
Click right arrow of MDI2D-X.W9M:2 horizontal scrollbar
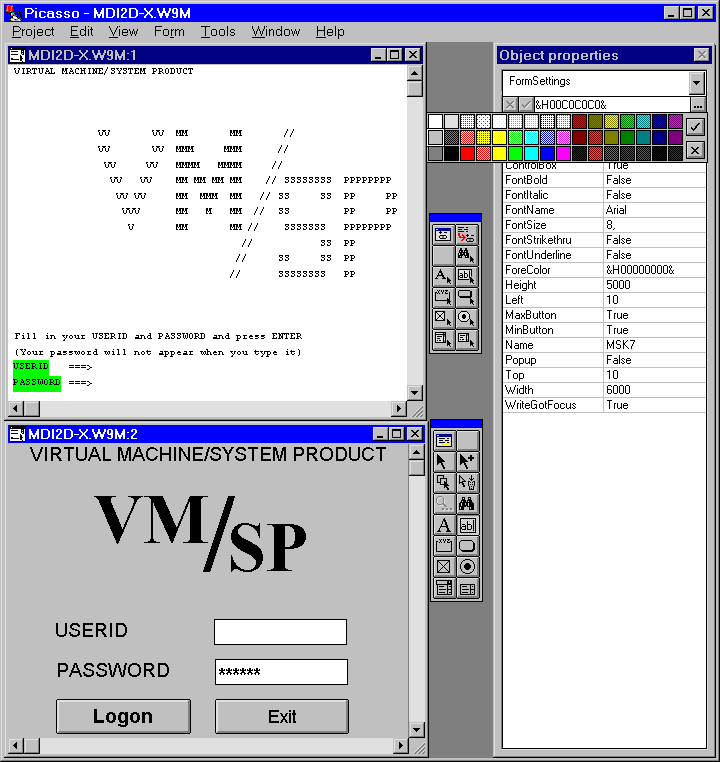click(x=400, y=745)
